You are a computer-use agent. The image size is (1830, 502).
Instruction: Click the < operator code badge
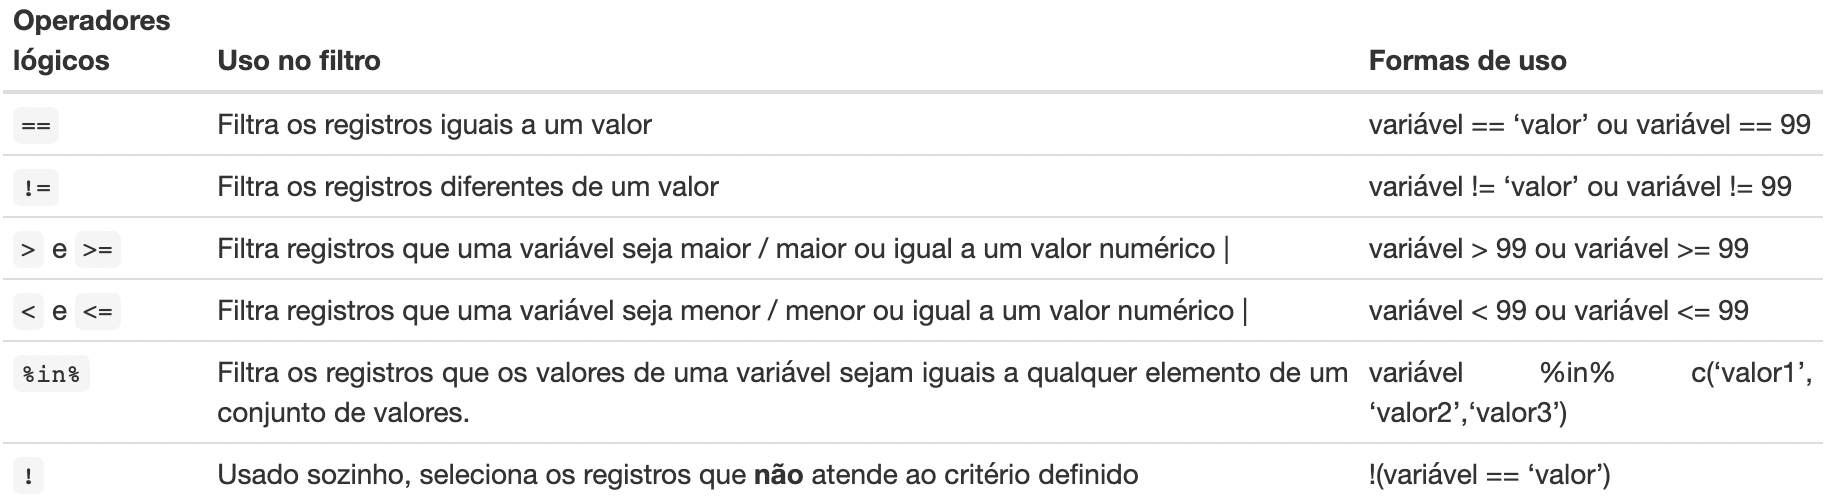point(28,312)
